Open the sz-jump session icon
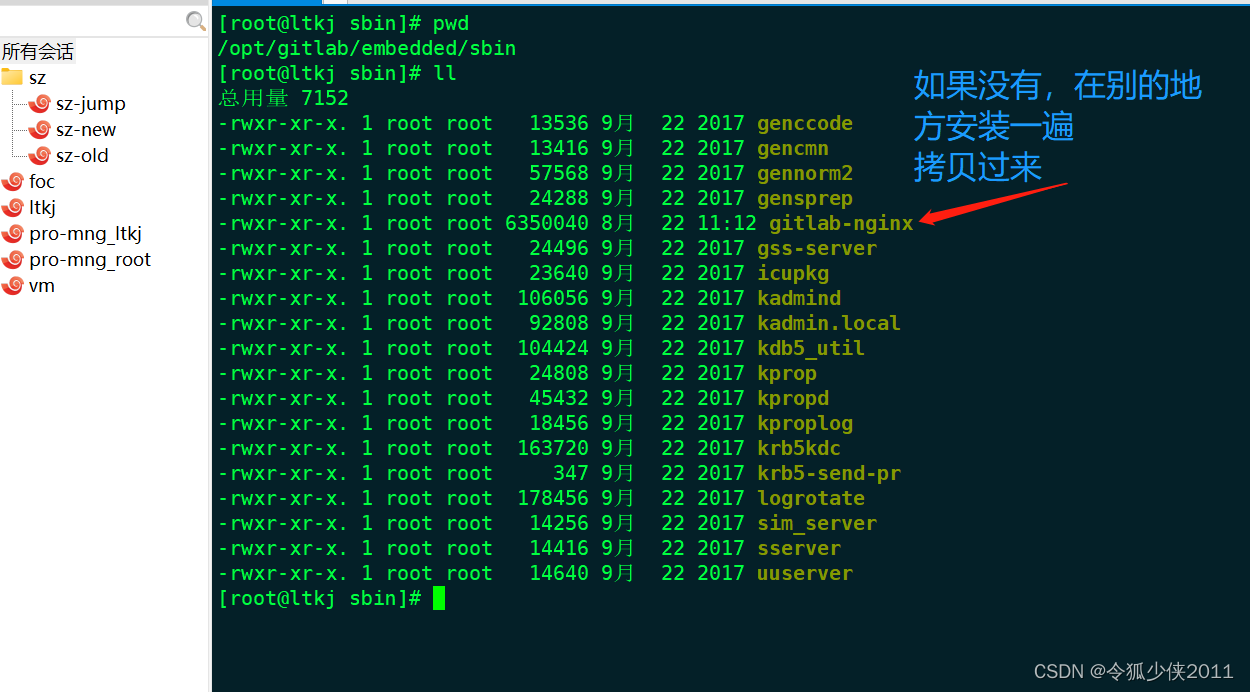This screenshot has width=1250, height=692. tap(38, 103)
